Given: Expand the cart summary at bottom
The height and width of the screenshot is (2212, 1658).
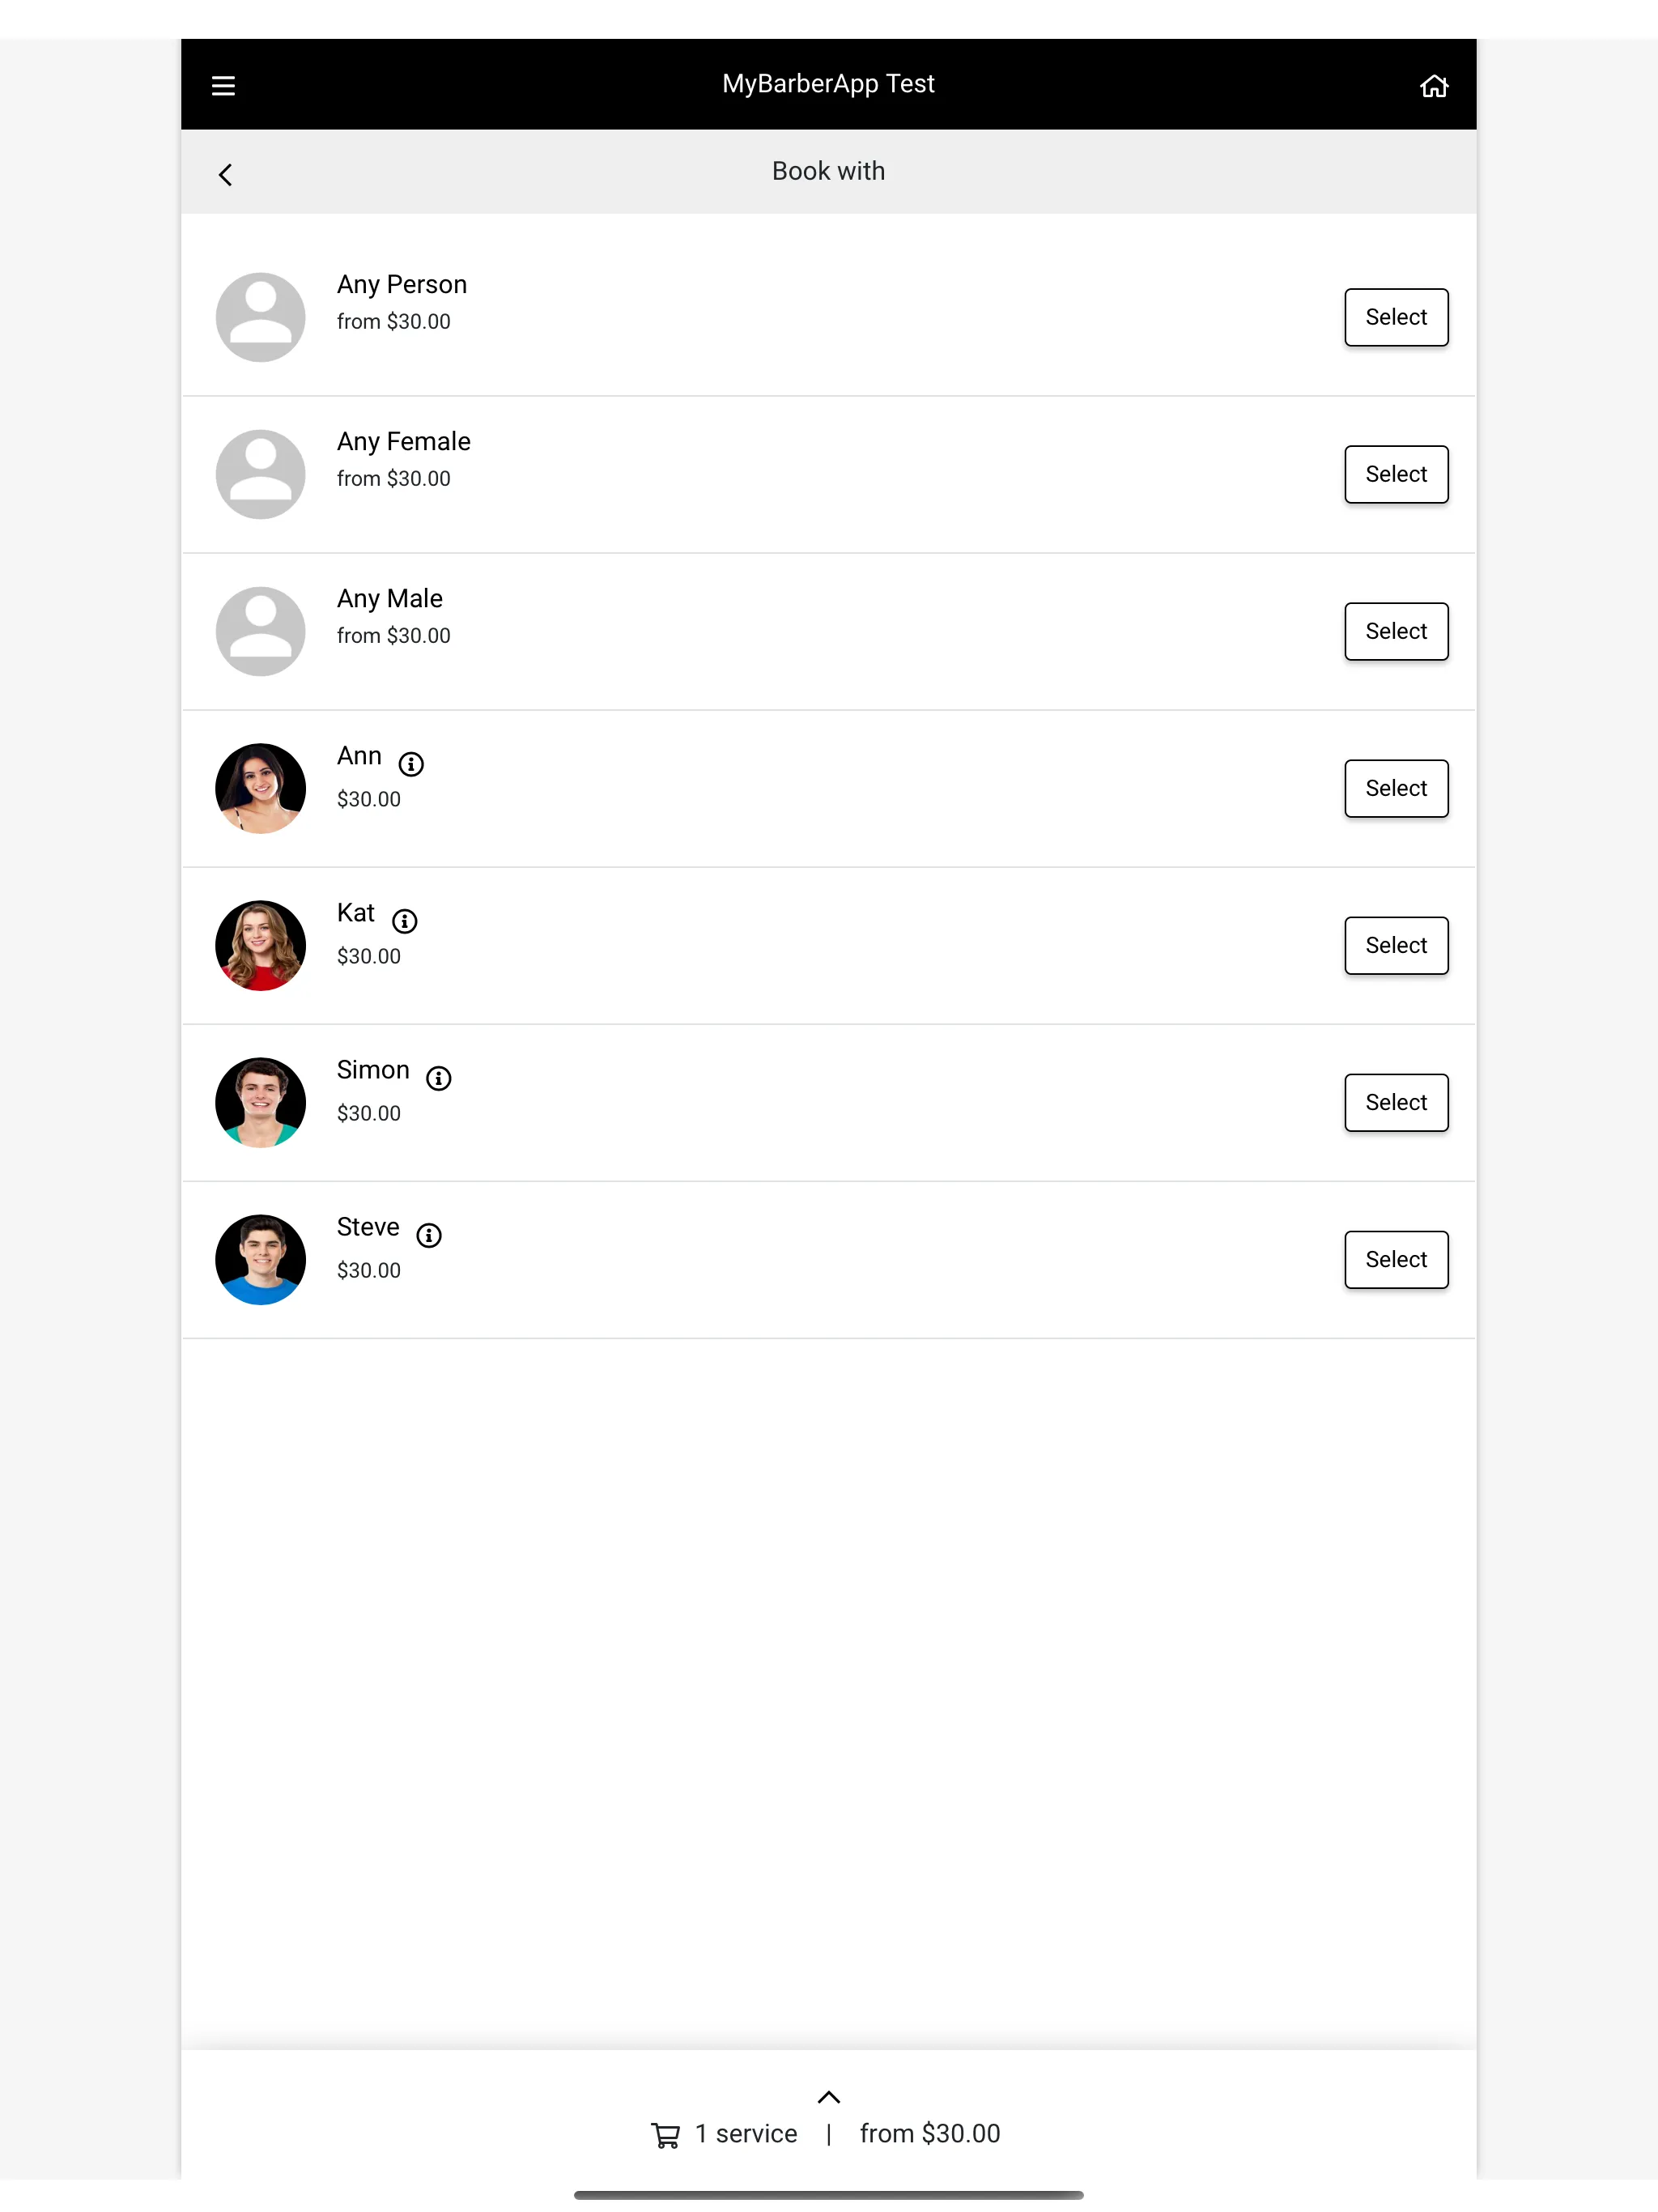Looking at the screenshot, I should pos(829,2097).
